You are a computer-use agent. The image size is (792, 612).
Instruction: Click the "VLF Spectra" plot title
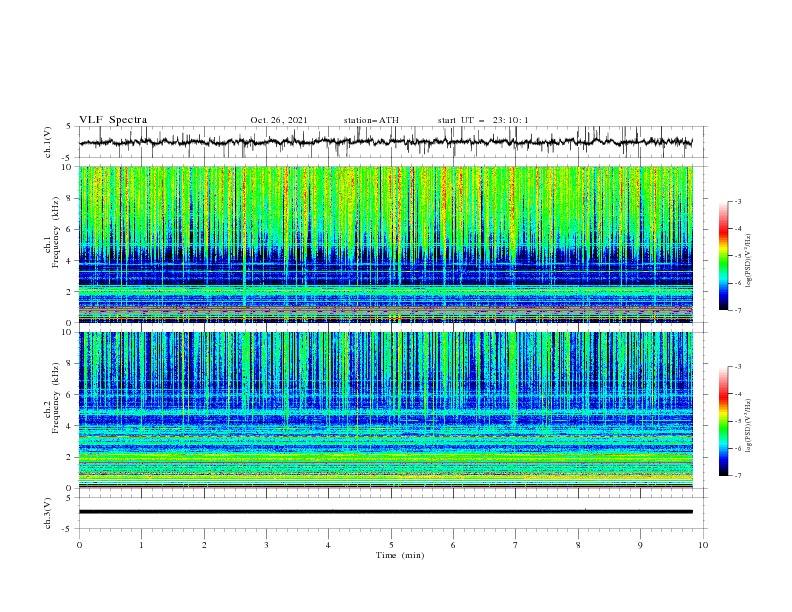pyautogui.click(x=113, y=120)
